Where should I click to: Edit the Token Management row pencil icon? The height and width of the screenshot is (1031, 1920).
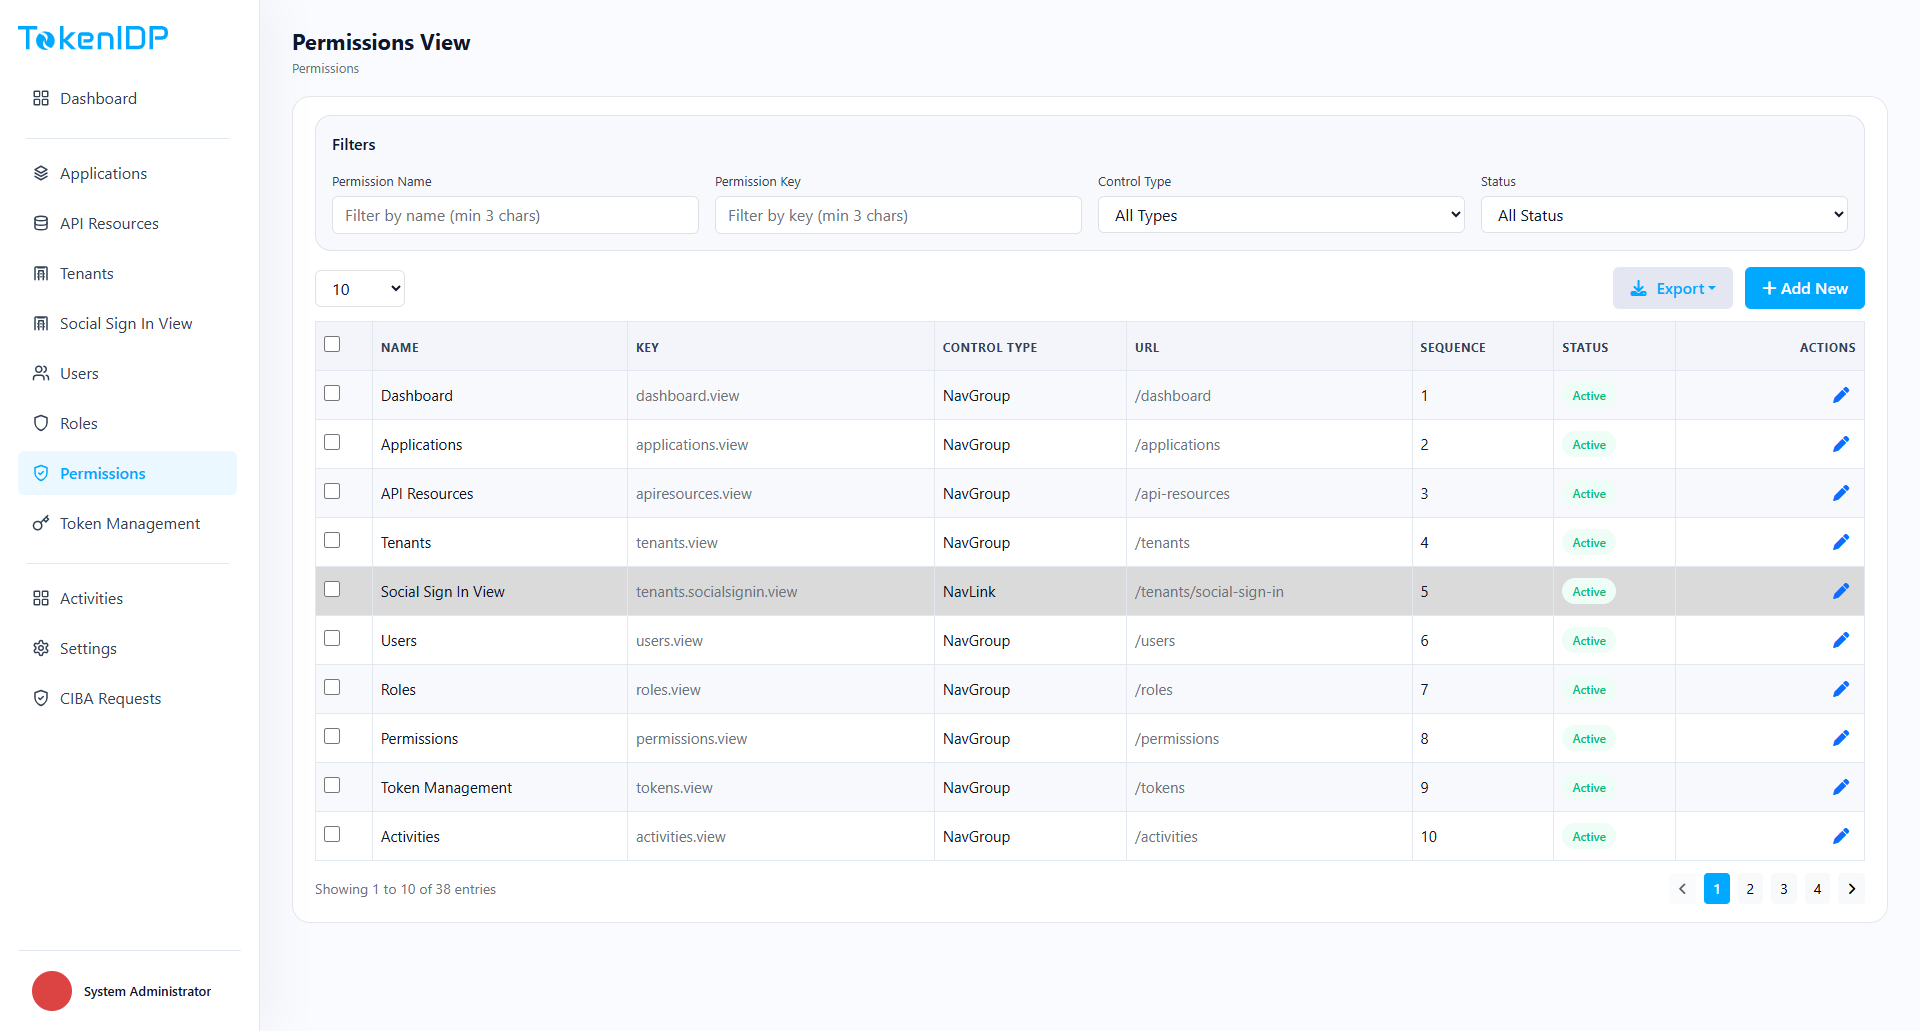(x=1841, y=787)
